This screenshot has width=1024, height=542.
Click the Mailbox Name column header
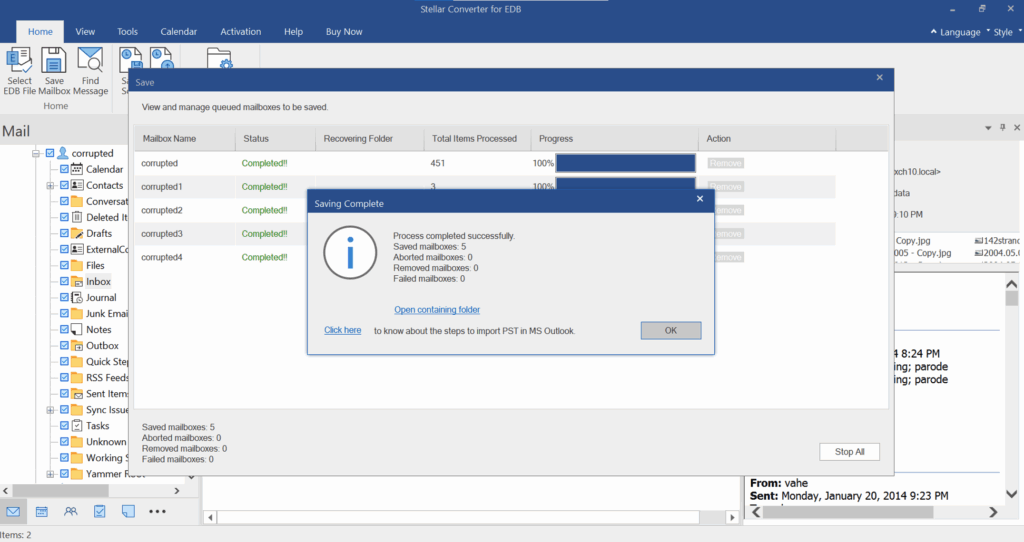click(x=185, y=138)
